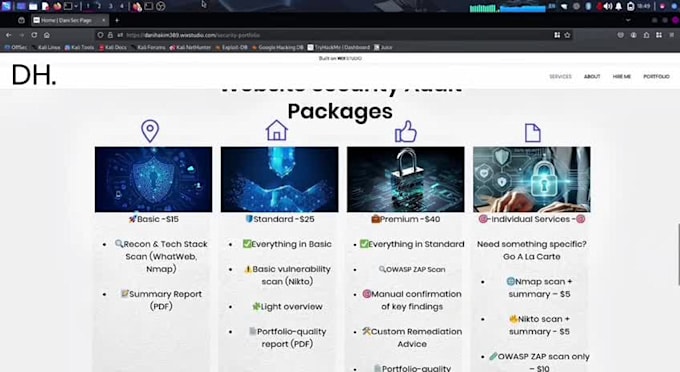Click the Basic - $15 heading
This screenshot has width=680, height=372.
[x=154, y=219]
